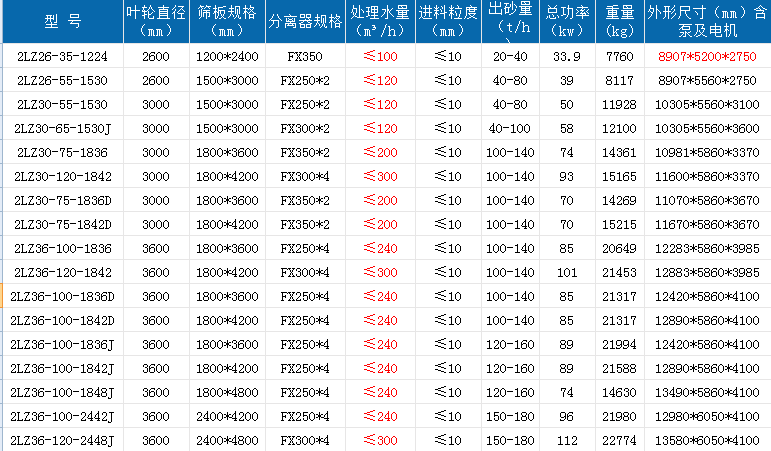Screen dimensions: 771x451
Task: Click model cell 2LZ30-75-1842D
Action: pos(63,224)
